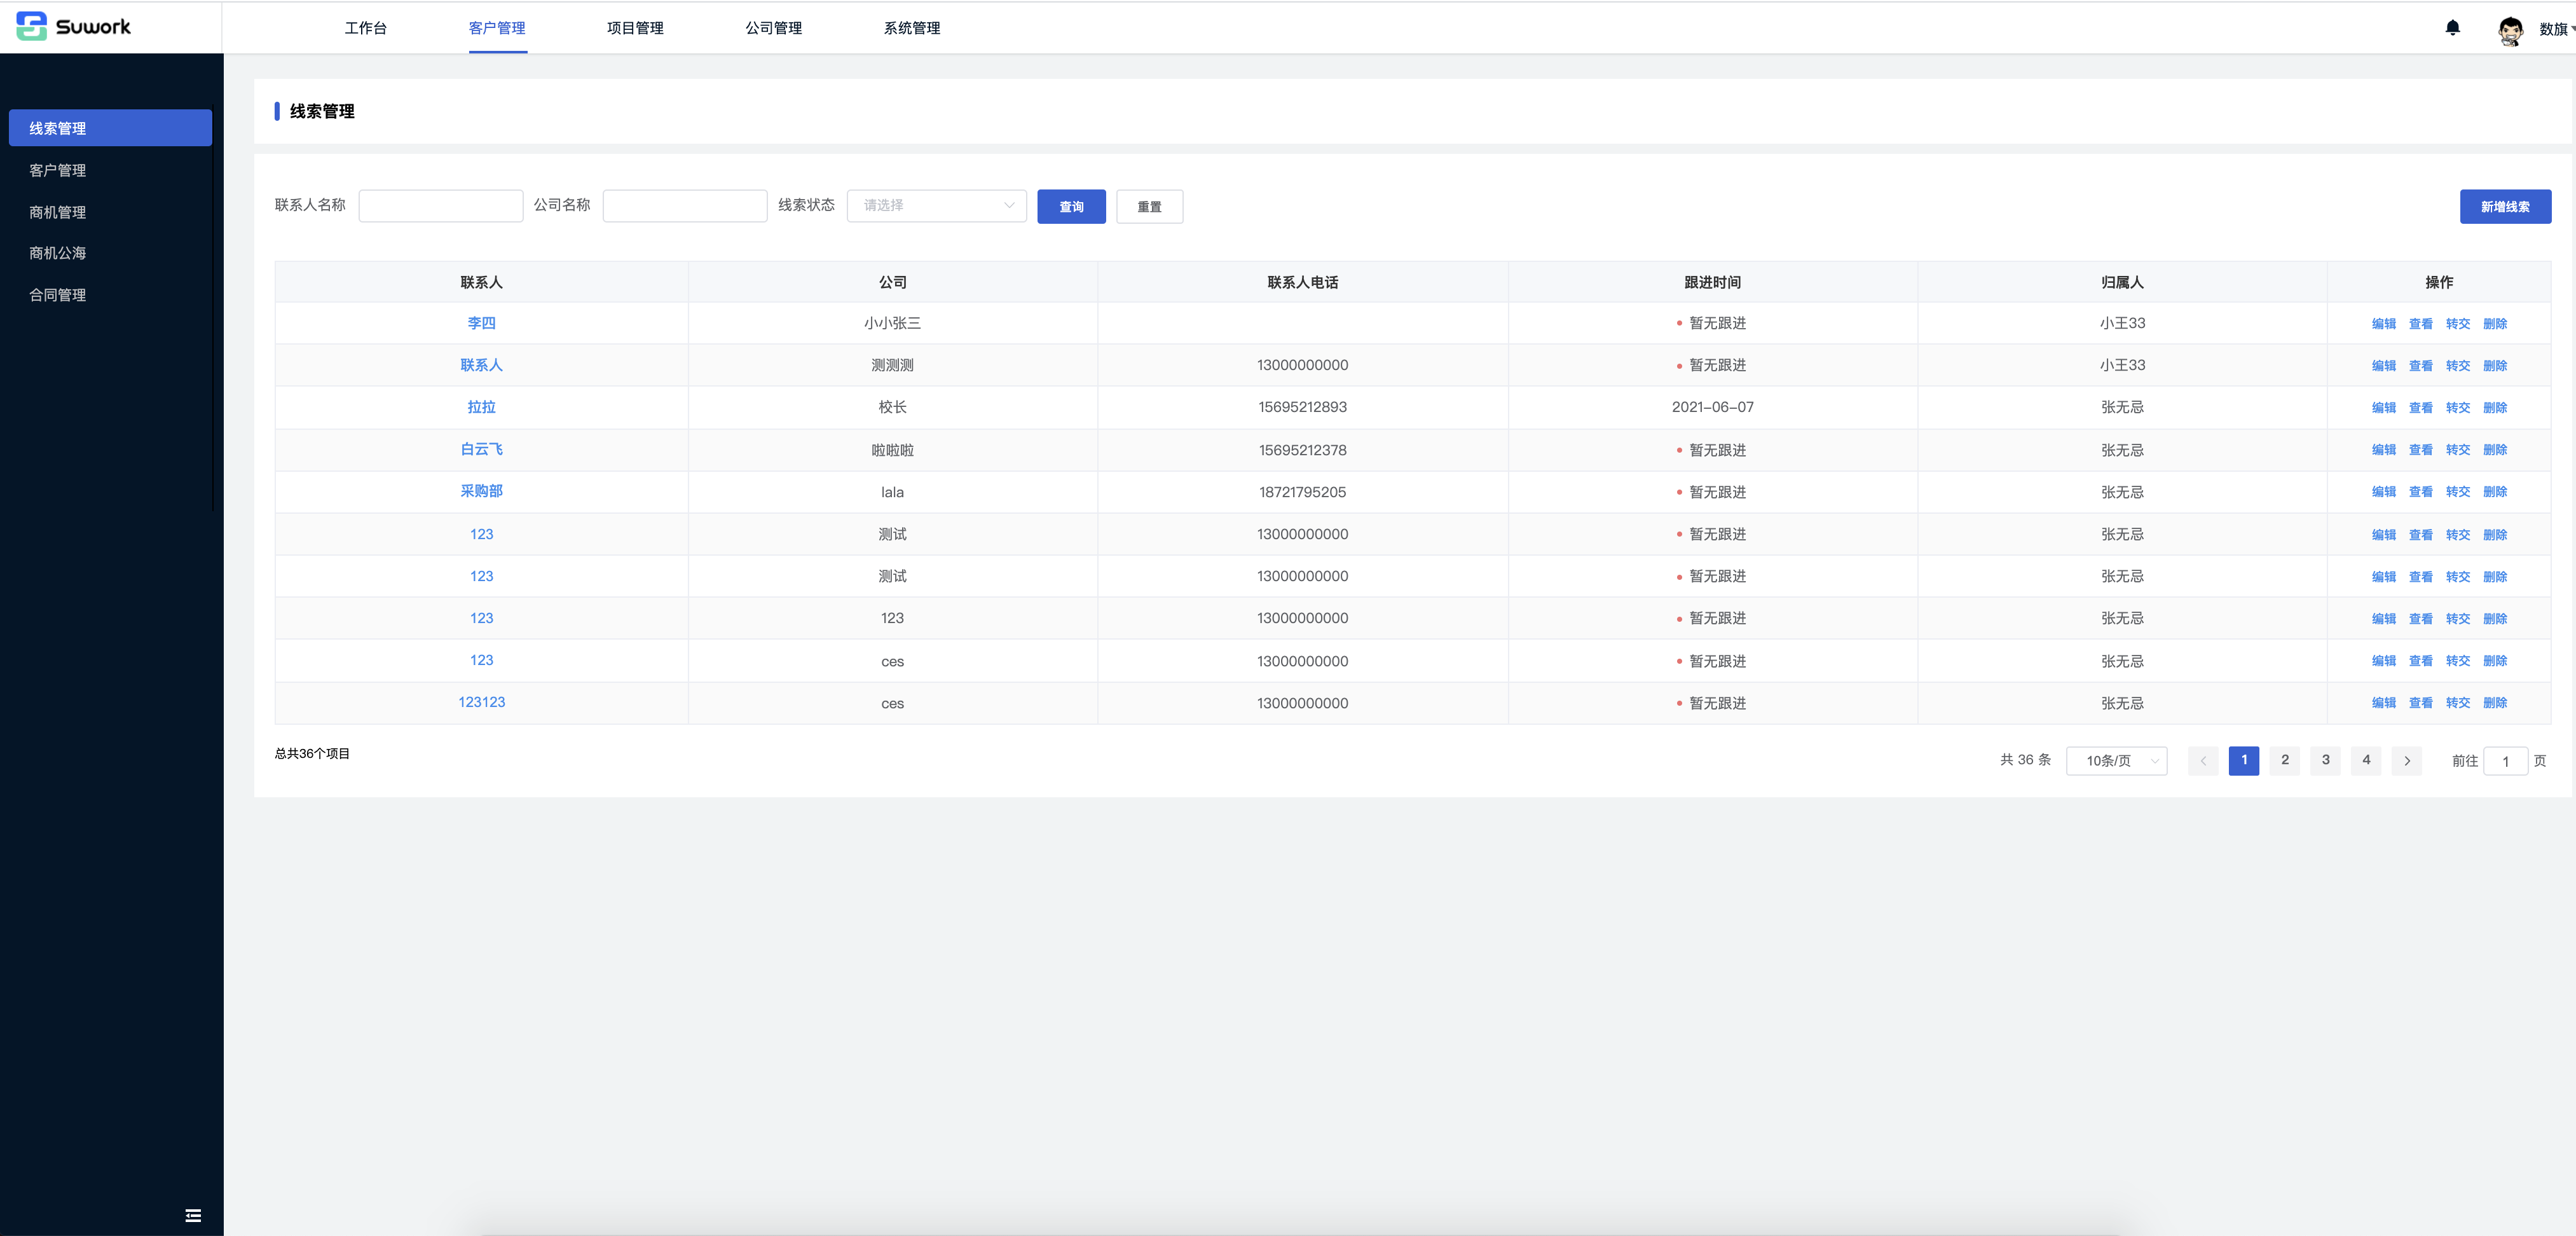Screen dimensions: 2576x1236
Task: Click 转交 in 李四 row
Action: tap(2457, 324)
